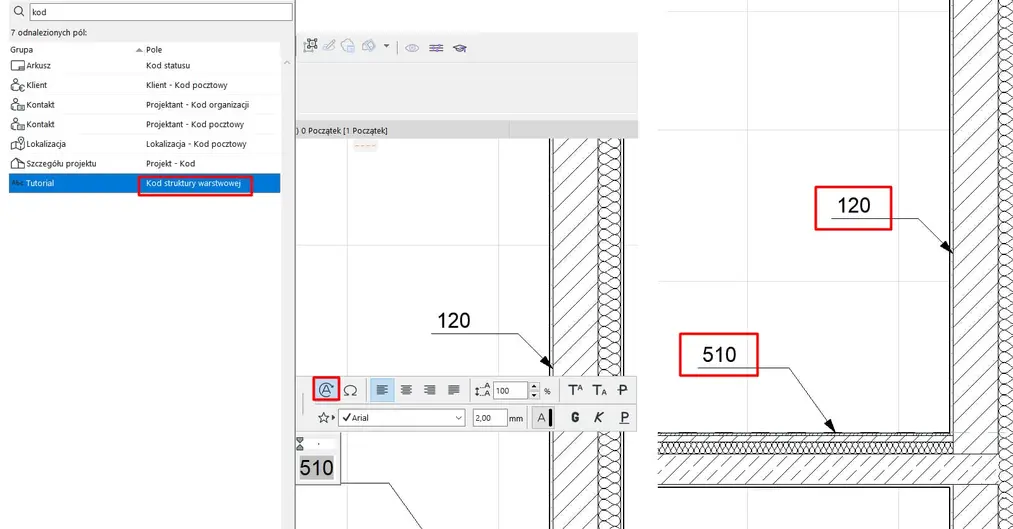The image size is (1013, 529).
Task: Click the list scroll-up arrow
Action: click(x=287, y=63)
